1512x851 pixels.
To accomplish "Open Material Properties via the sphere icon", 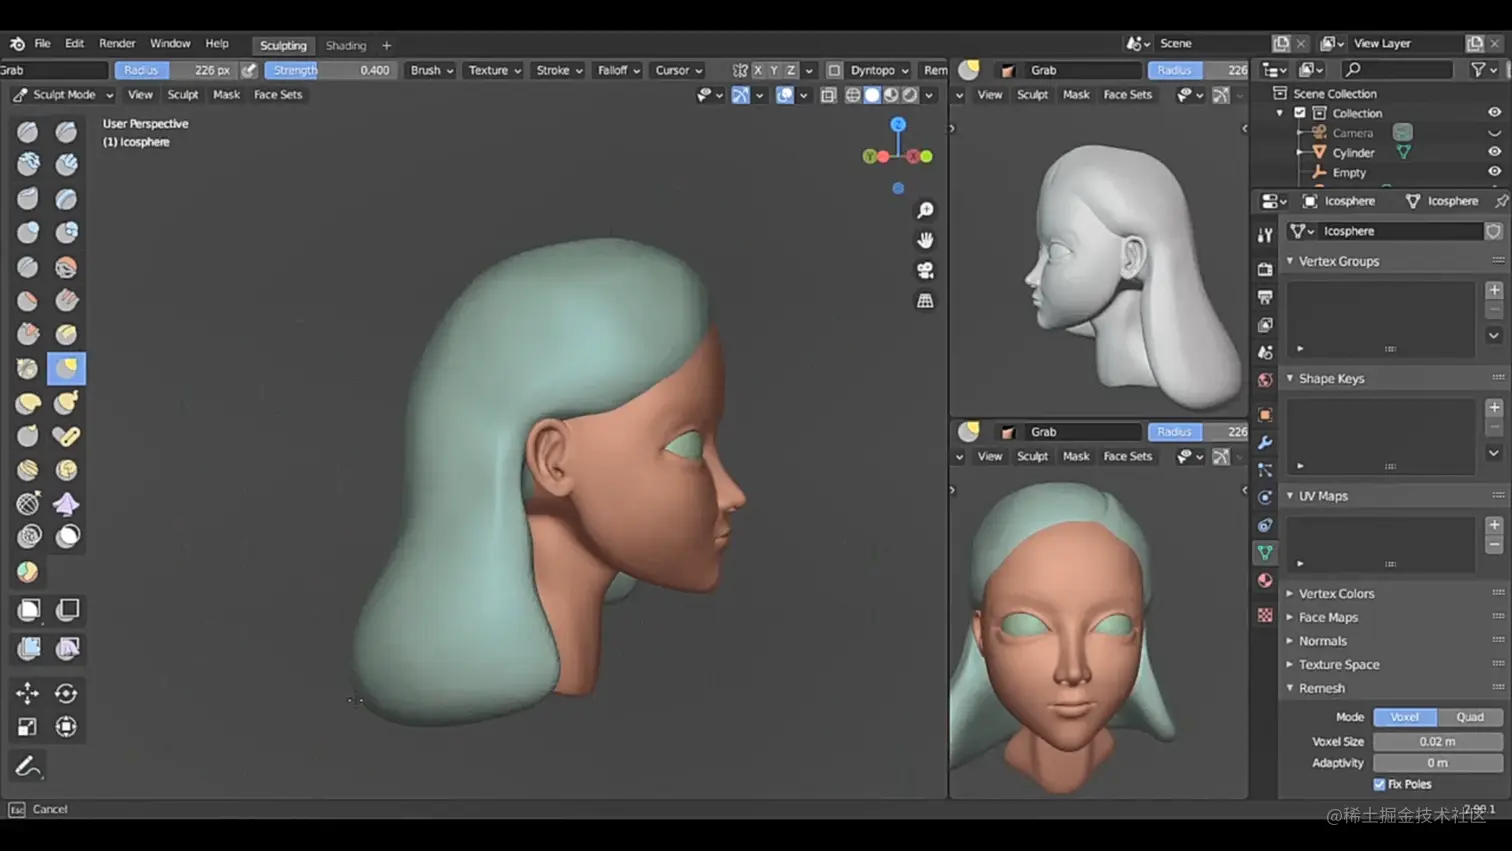I will click(x=1265, y=581).
